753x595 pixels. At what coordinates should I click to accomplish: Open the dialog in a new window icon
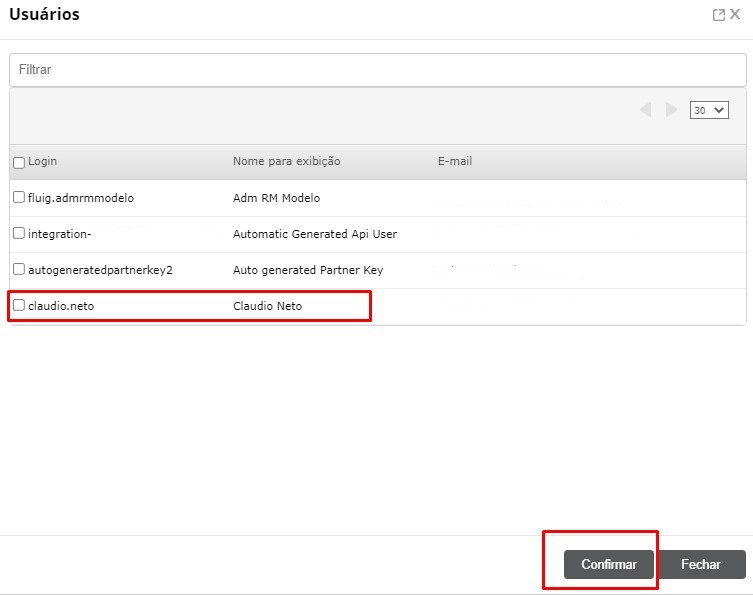(718, 15)
